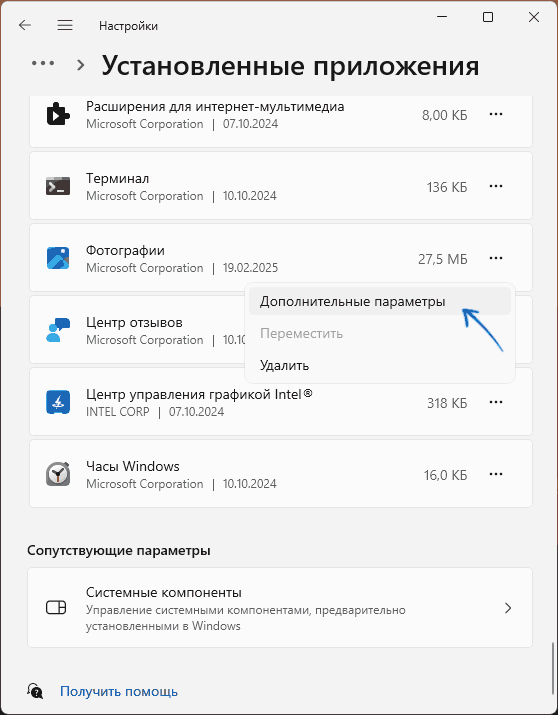
Task: Expand the breadcrumb ellipsis
Action: coord(43,63)
